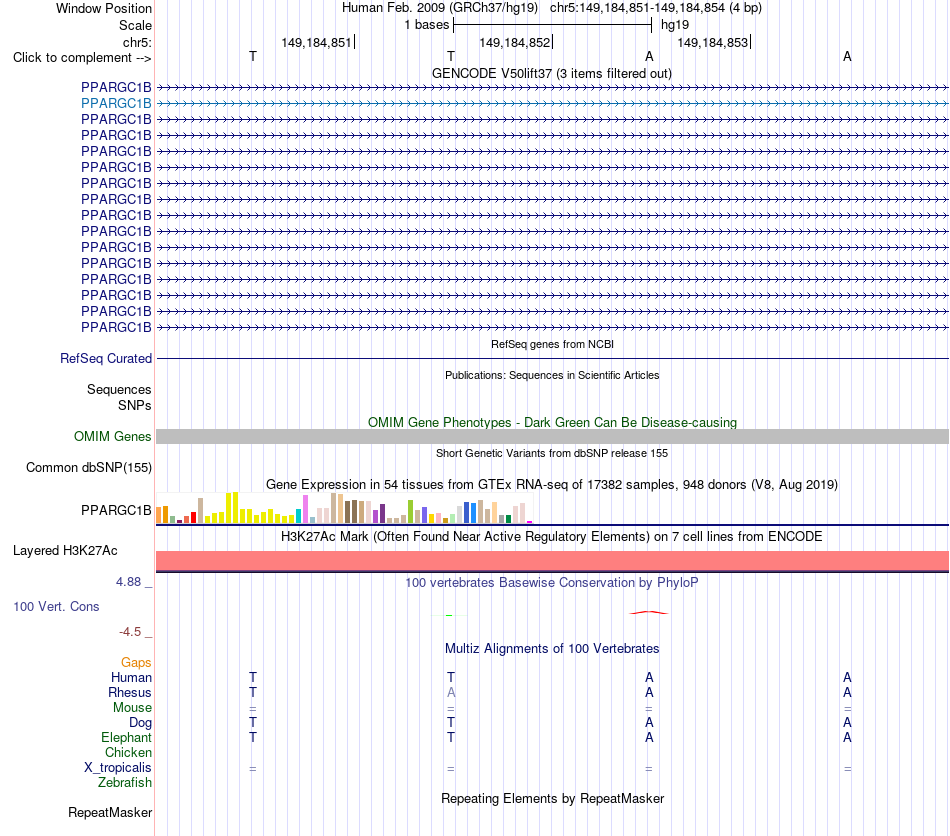
Task: Click the small green PhyloP conservation mark
Action: click(449, 615)
